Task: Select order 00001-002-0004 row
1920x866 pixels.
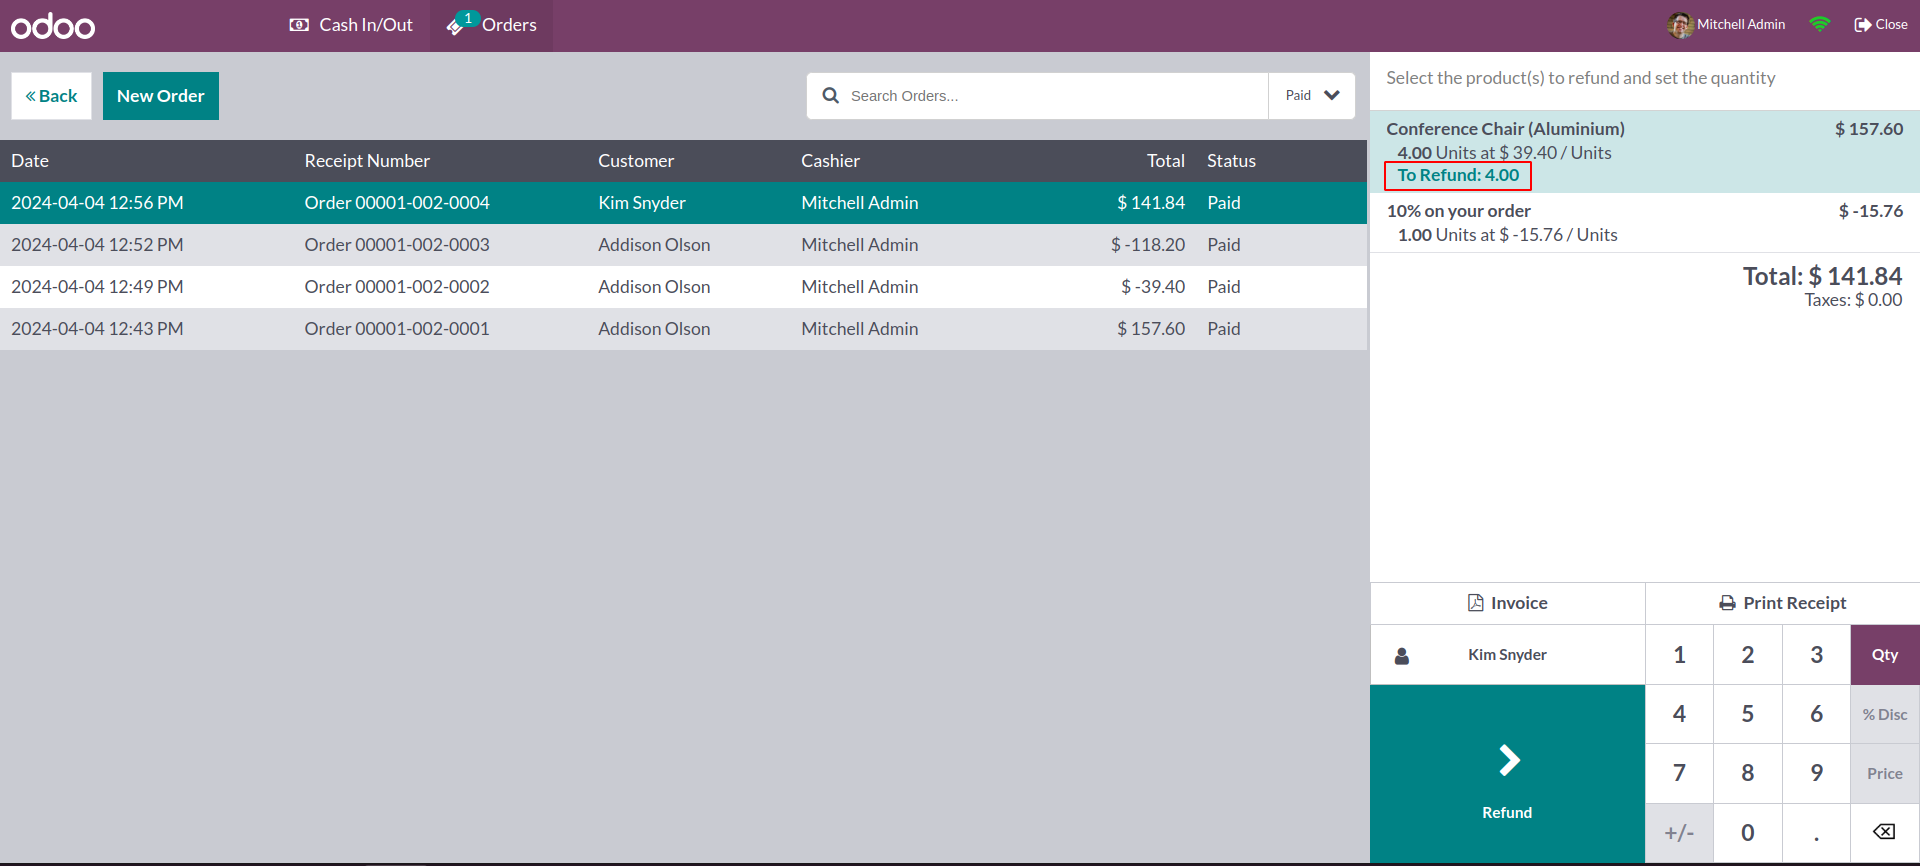Action: pyautogui.click(x=683, y=203)
